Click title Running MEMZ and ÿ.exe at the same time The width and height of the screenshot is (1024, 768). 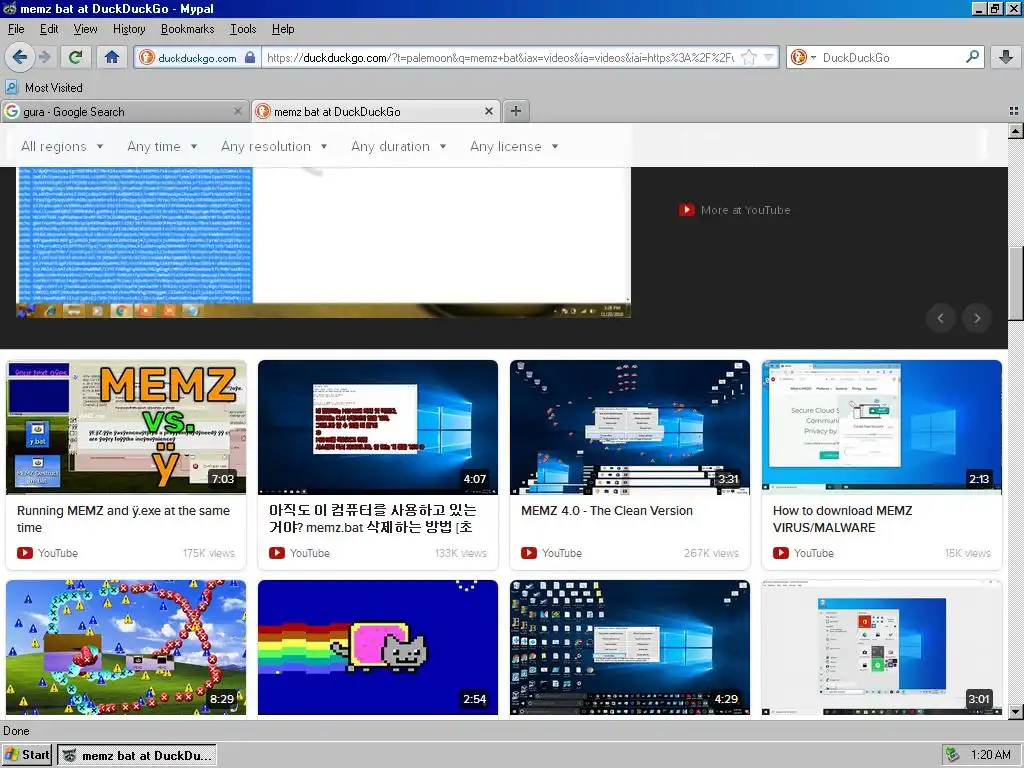tap(123, 519)
